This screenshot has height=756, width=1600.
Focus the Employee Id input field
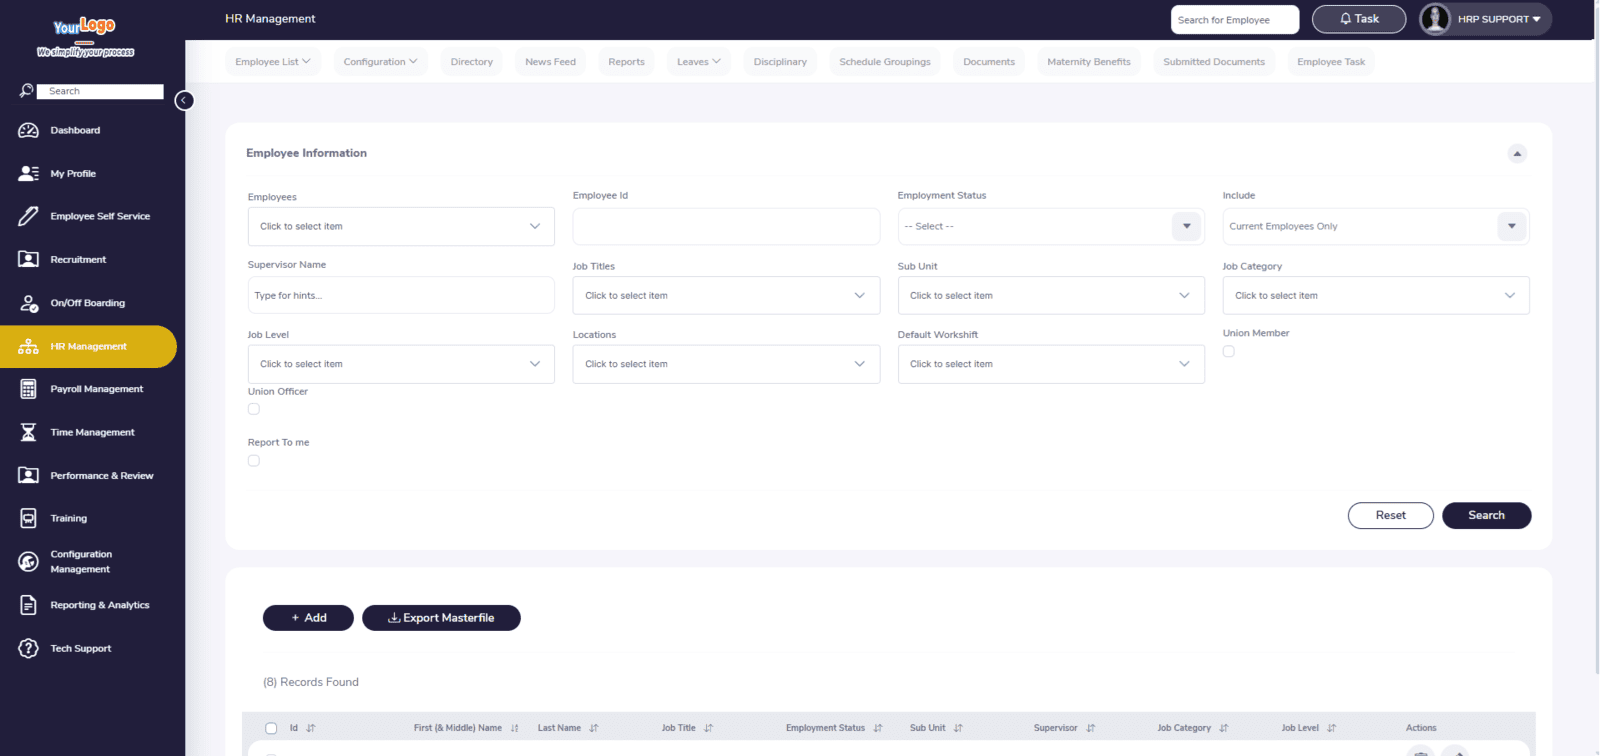pyautogui.click(x=726, y=226)
